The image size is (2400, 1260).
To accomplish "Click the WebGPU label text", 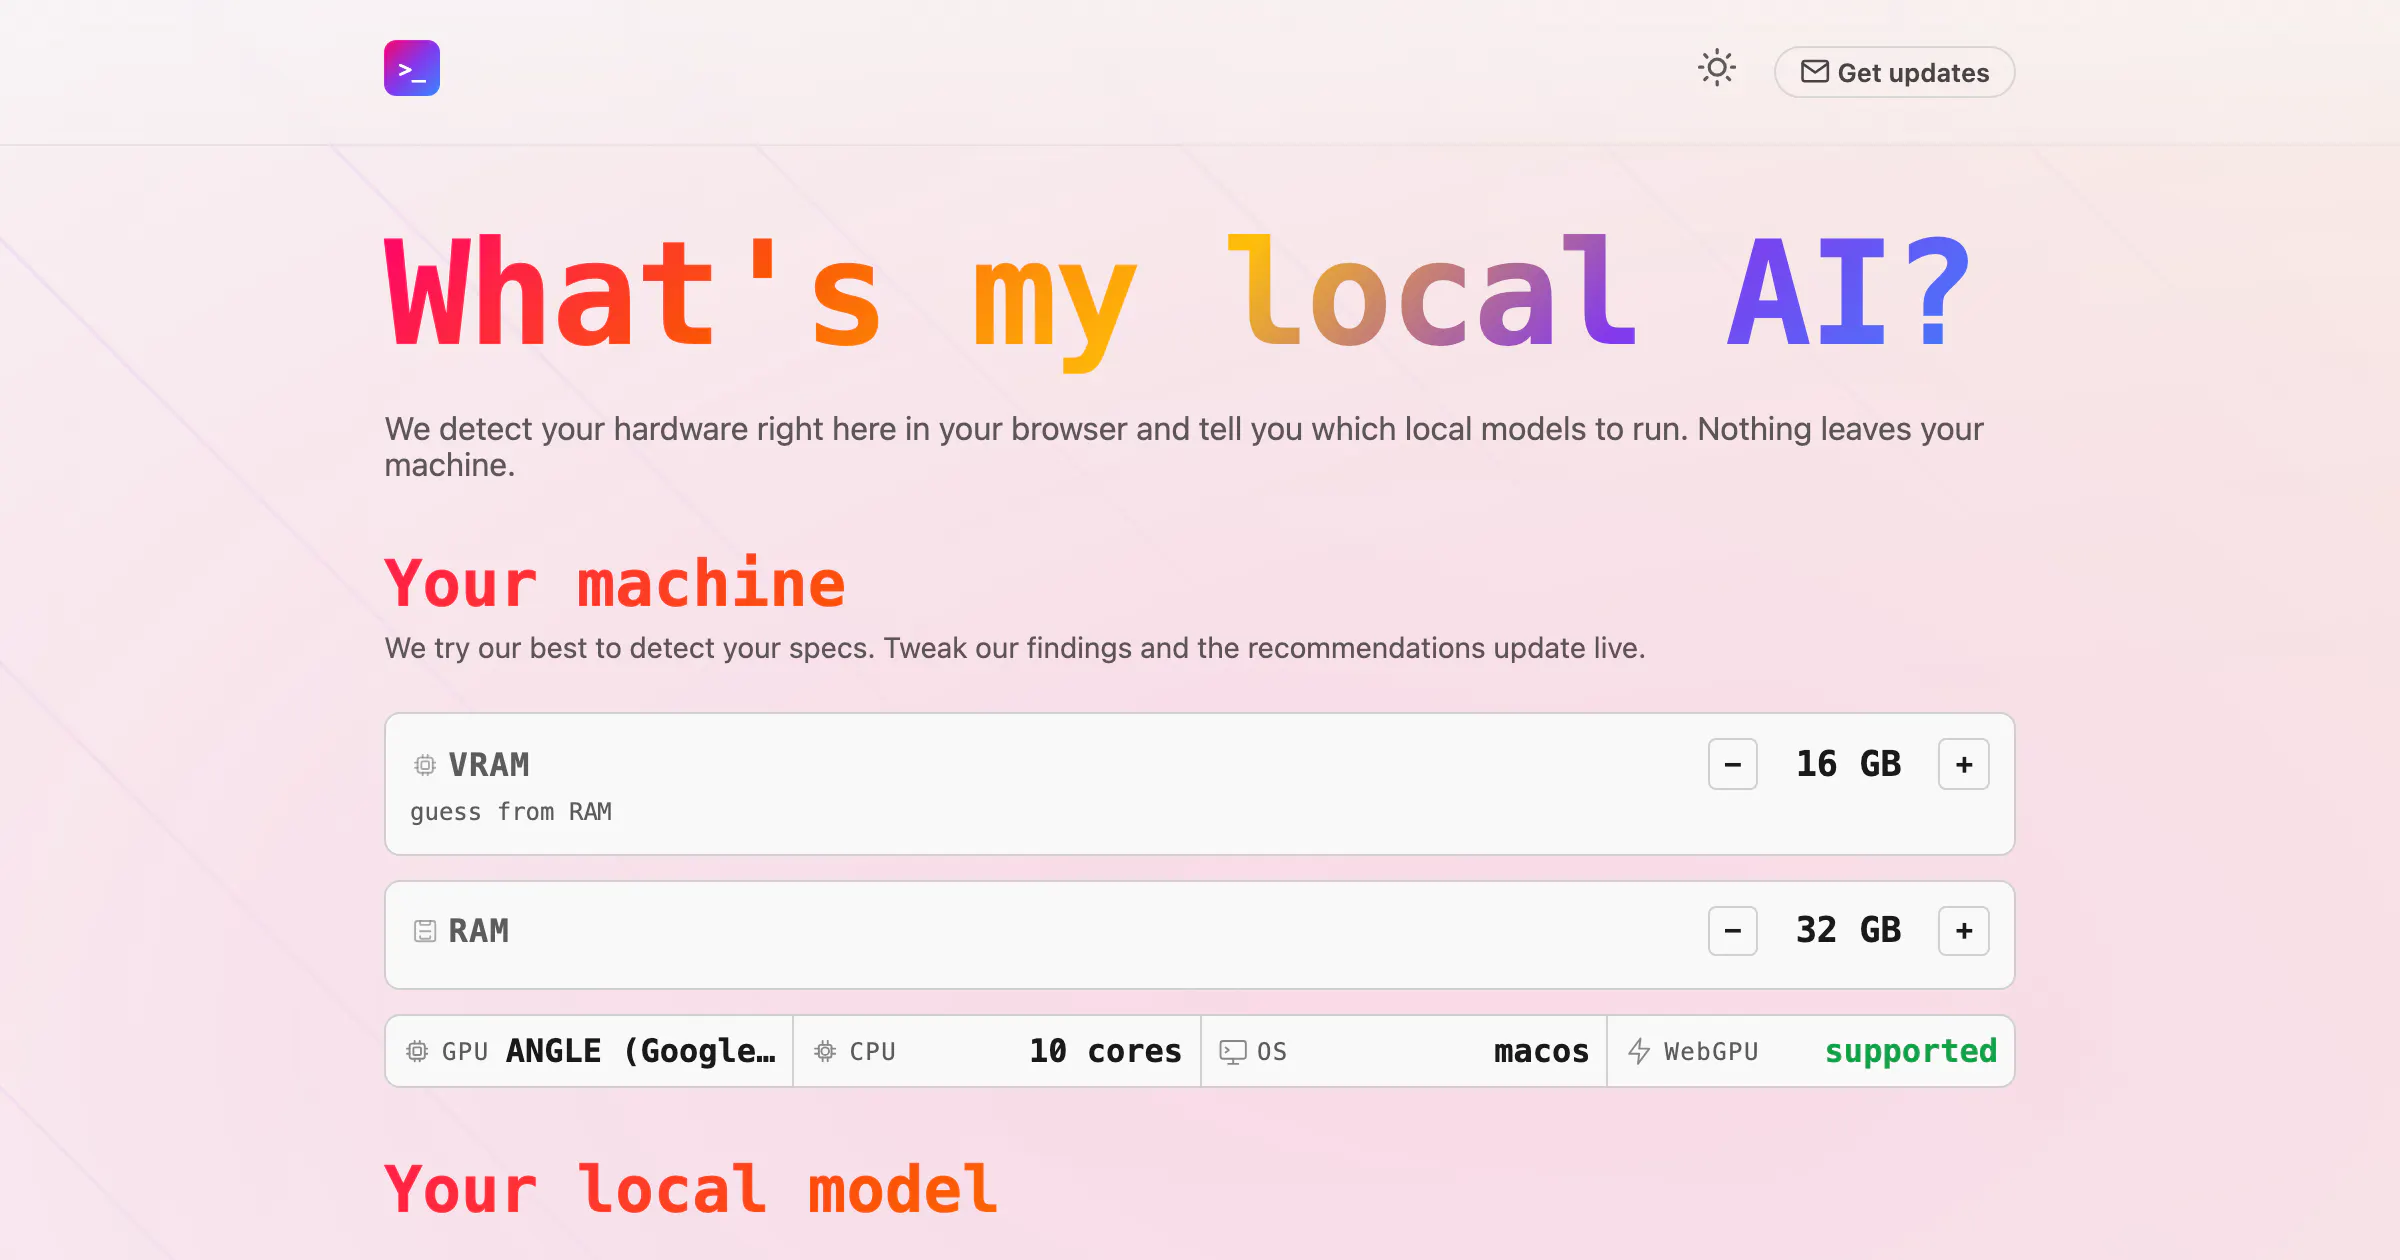I will point(1711,1052).
